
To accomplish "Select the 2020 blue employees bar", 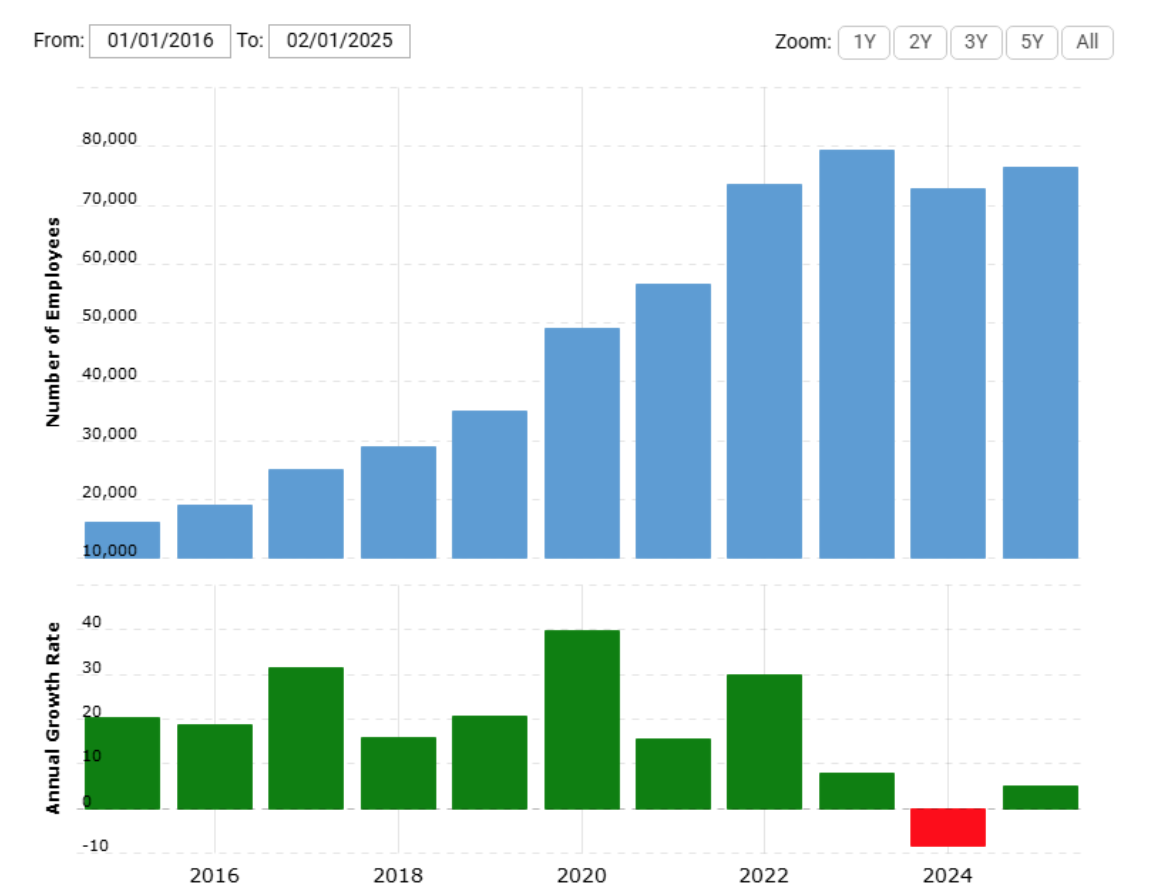I will tap(581, 442).
